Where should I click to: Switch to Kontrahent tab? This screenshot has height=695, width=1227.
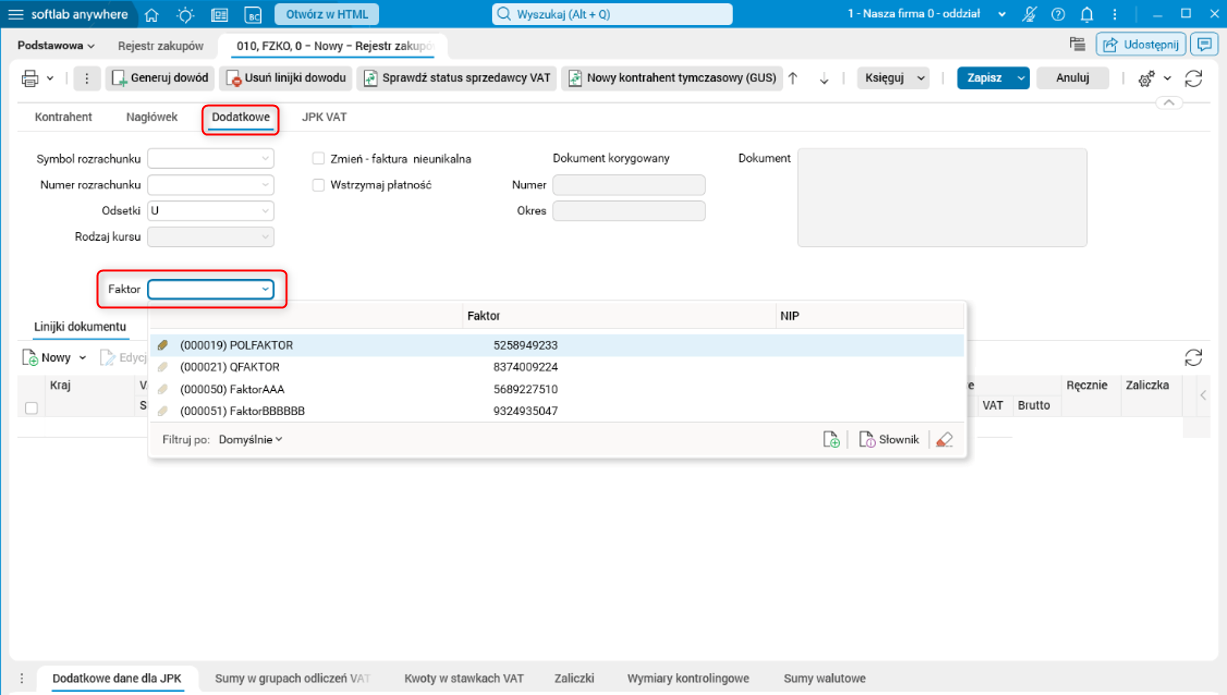pyautogui.click(x=63, y=117)
